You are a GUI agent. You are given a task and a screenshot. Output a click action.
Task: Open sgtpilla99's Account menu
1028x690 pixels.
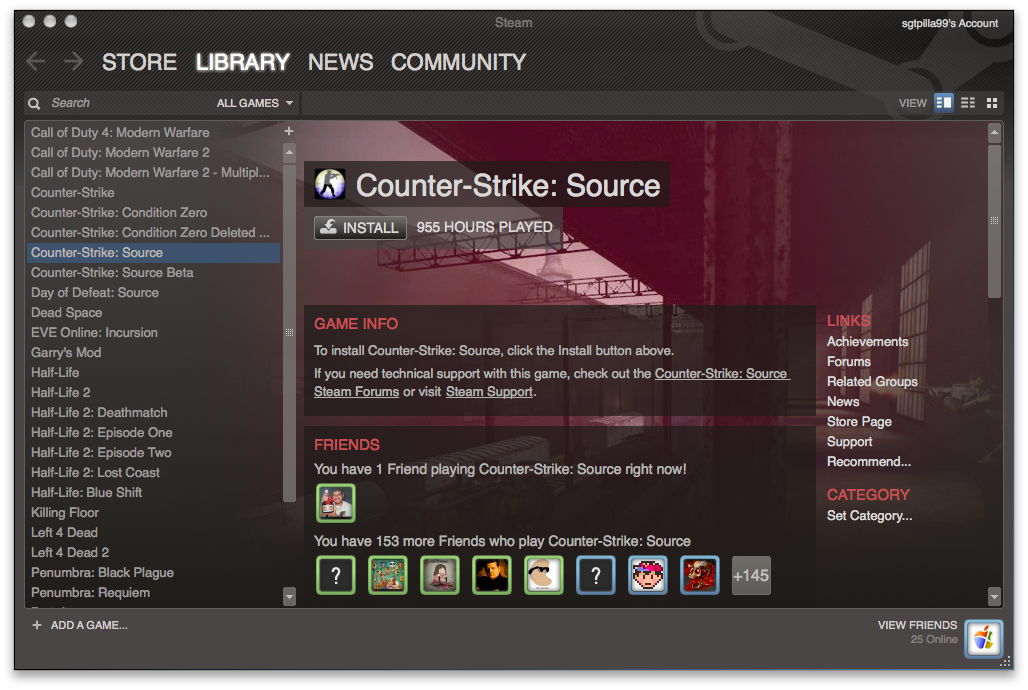point(949,24)
